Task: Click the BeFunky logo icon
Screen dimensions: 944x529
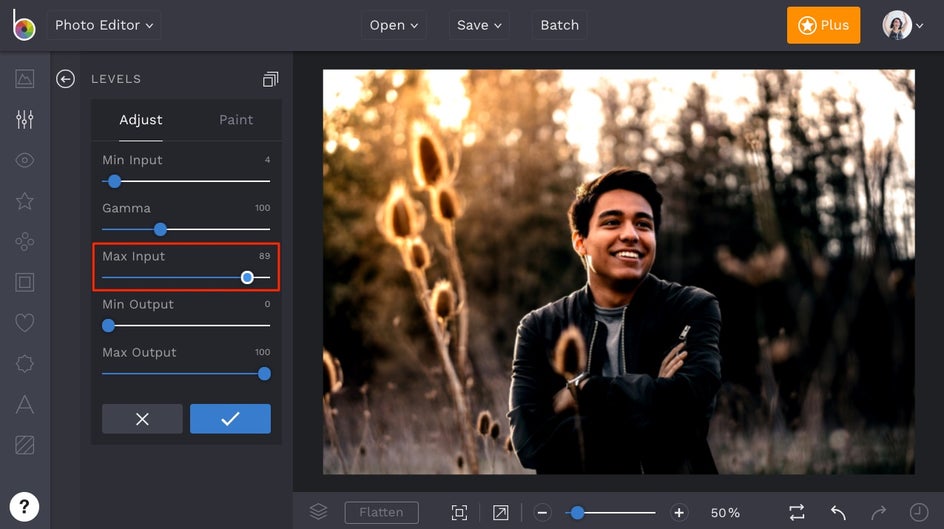Action: pyautogui.click(x=23, y=26)
